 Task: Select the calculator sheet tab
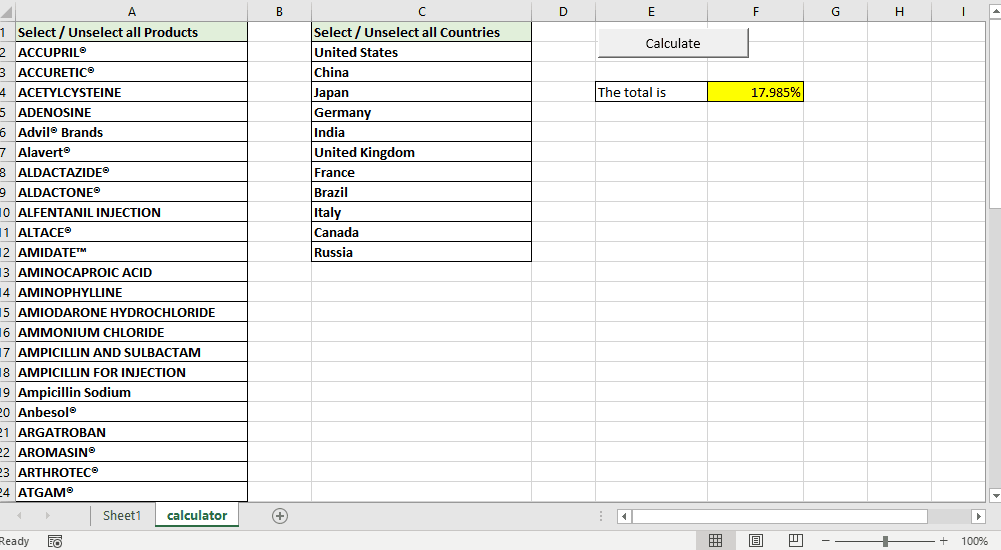click(197, 516)
